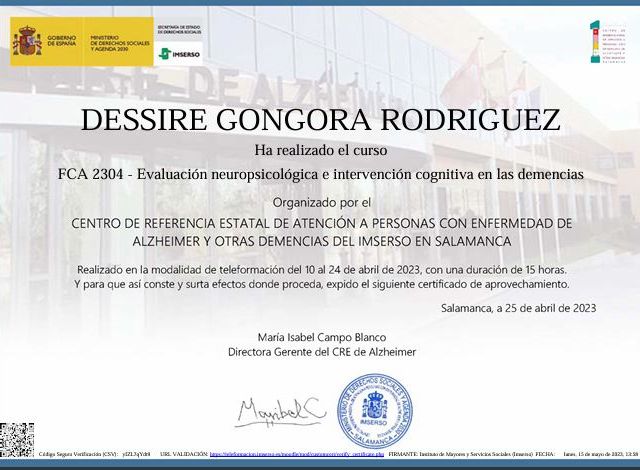Click the "URL VALIDACIÓN" label
The width and height of the screenshot is (640, 470).
(x=184, y=454)
